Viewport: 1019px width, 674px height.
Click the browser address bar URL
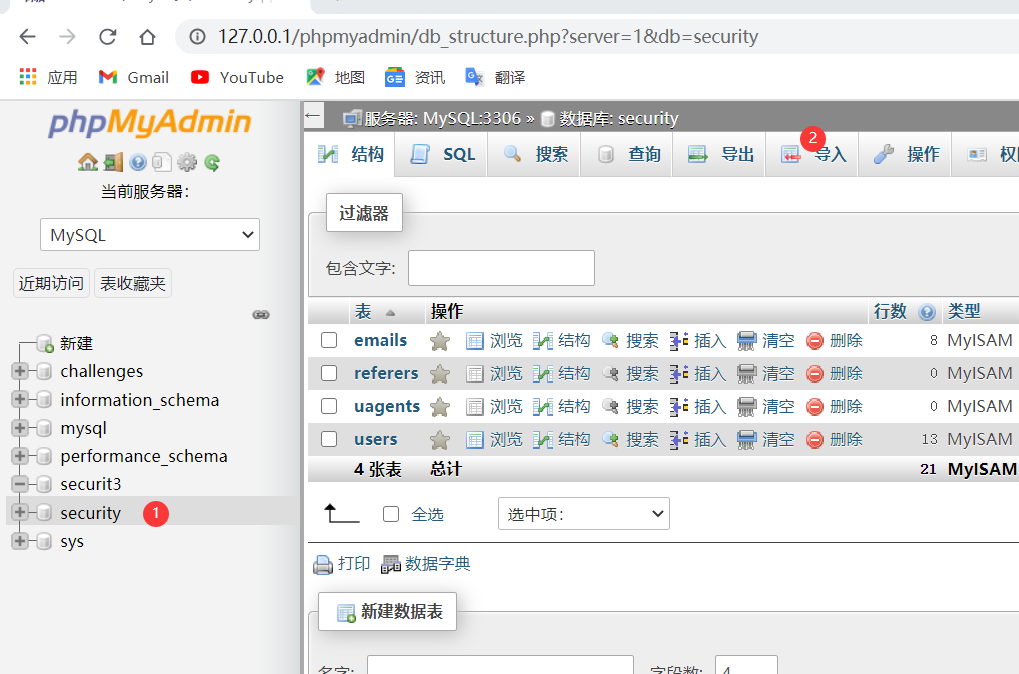[x=488, y=36]
